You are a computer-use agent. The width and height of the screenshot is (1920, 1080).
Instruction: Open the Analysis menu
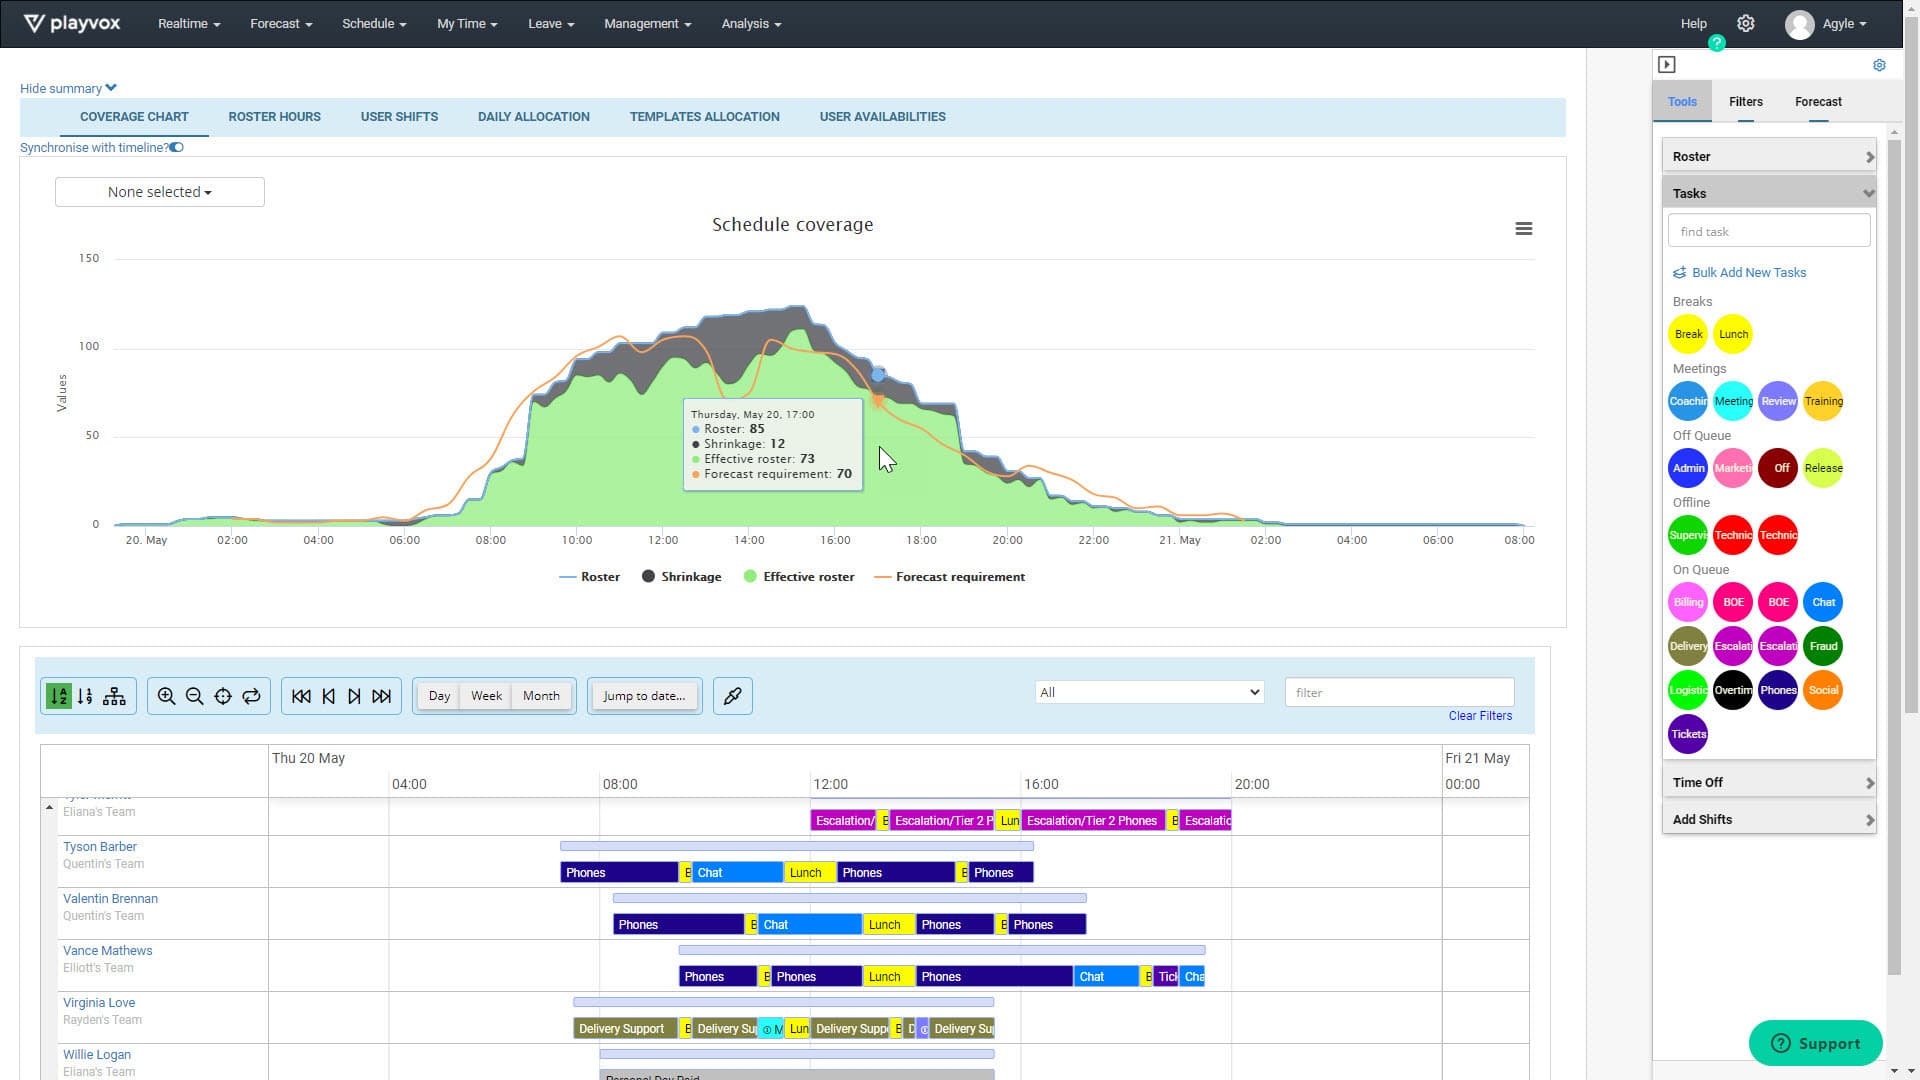pos(750,23)
